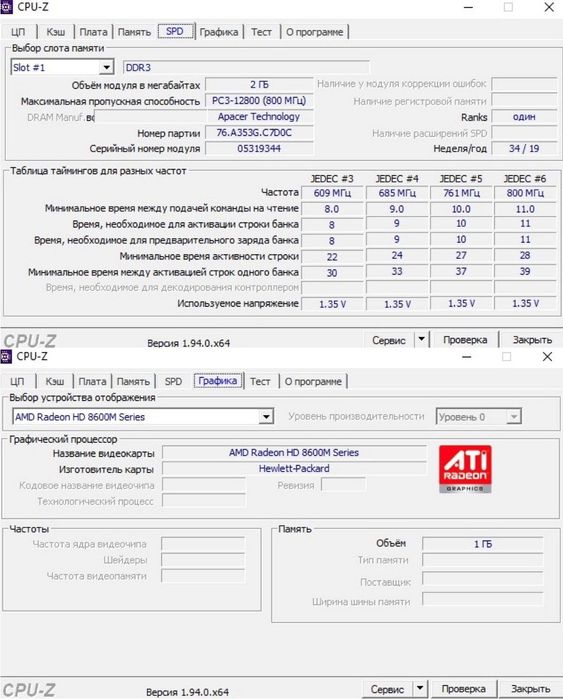563x699 pixels.
Task: Open the Уровень 0 performance level dropdown
Action: tap(514, 417)
